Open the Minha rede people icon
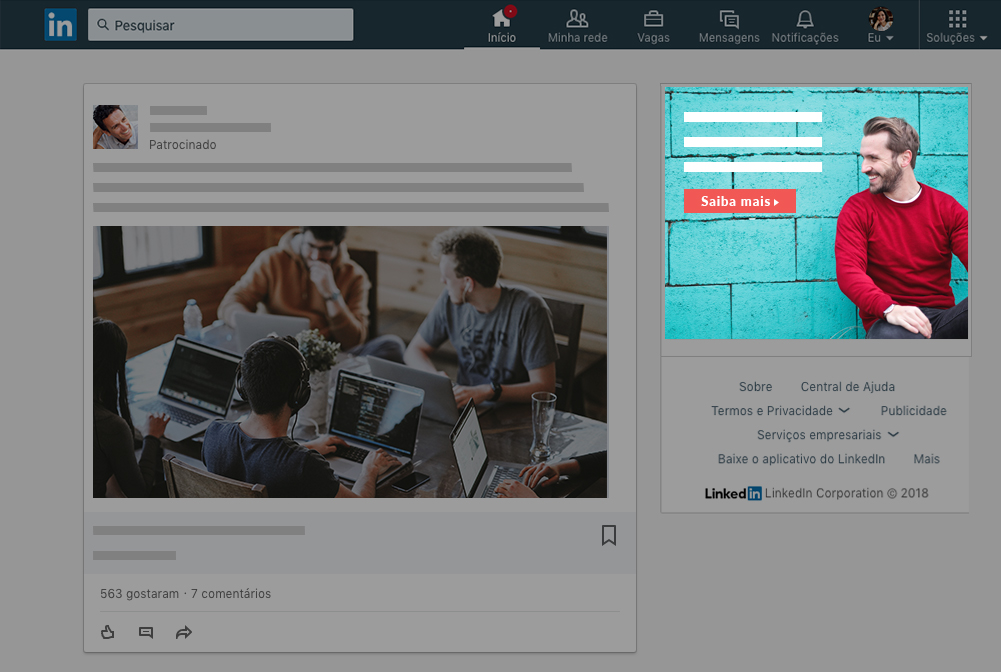This screenshot has height=672, width=1001. [x=577, y=19]
